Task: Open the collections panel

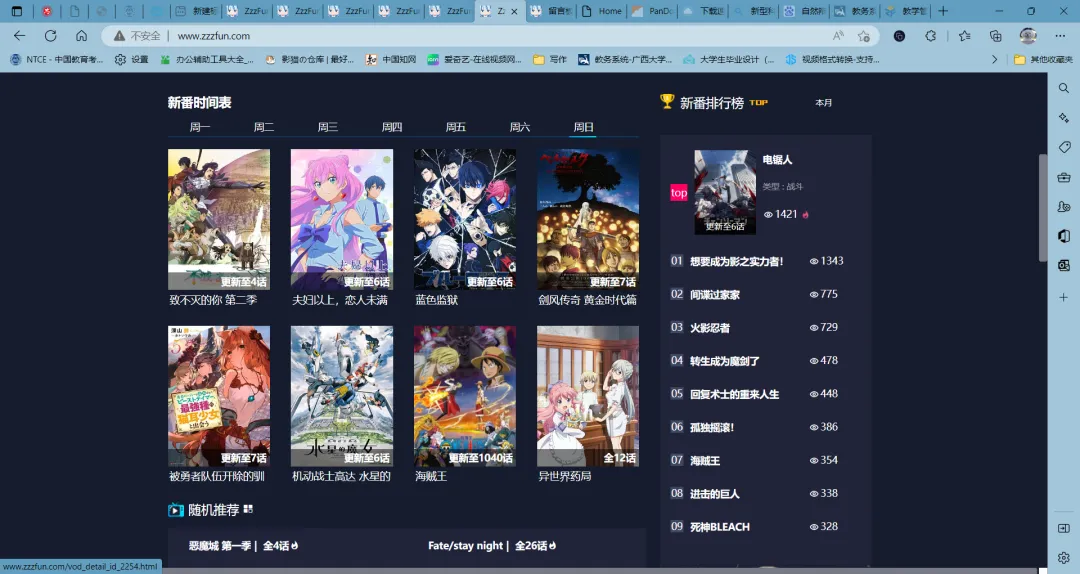Action: 995,36
